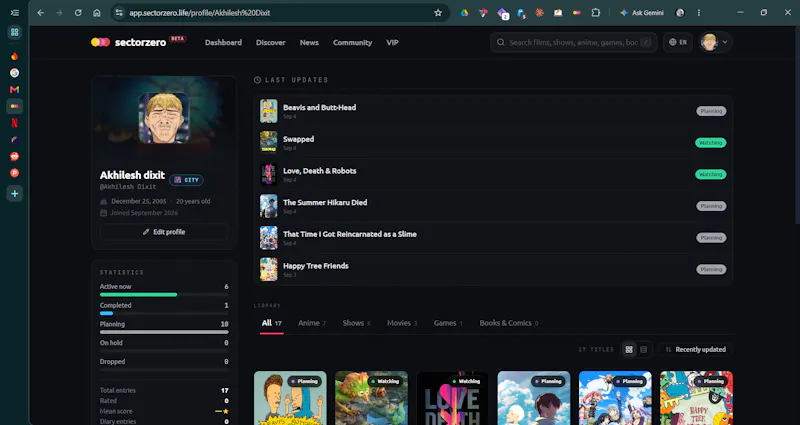
Task: Reload the page with the refresh icon
Action: (78, 13)
